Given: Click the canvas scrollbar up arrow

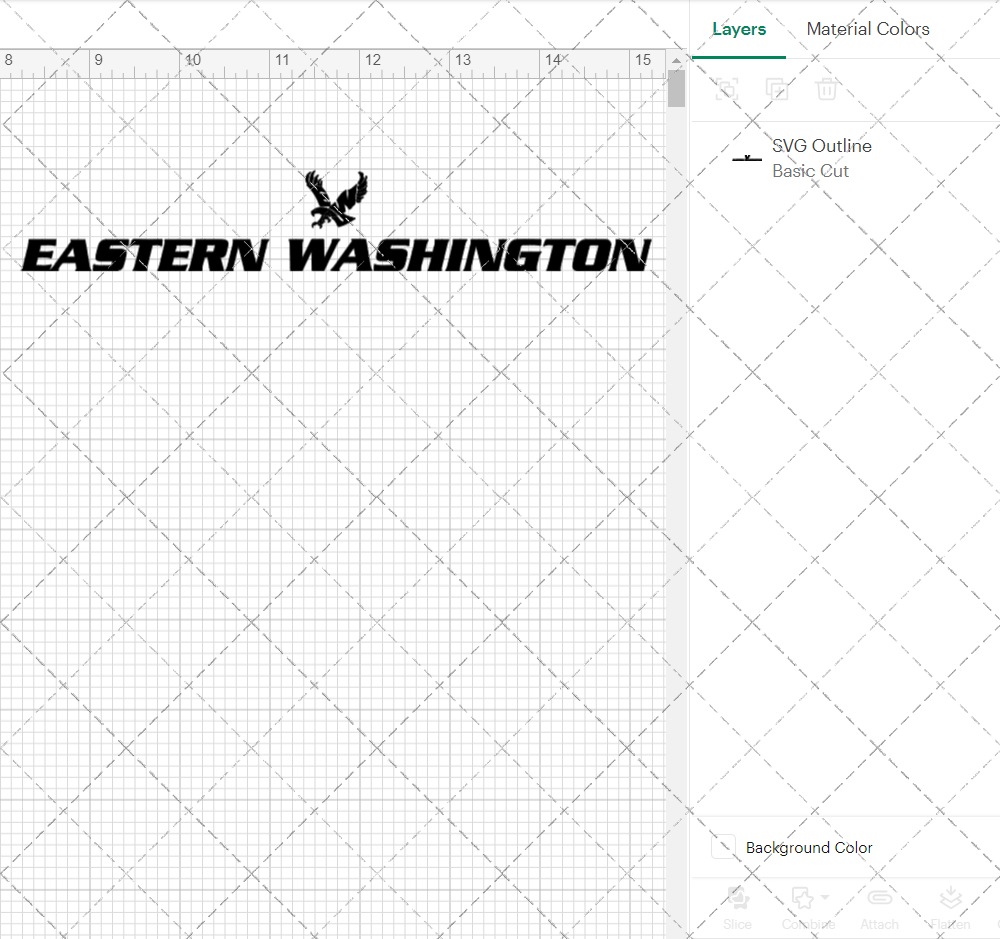Looking at the screenshot, I should (676, 60).
